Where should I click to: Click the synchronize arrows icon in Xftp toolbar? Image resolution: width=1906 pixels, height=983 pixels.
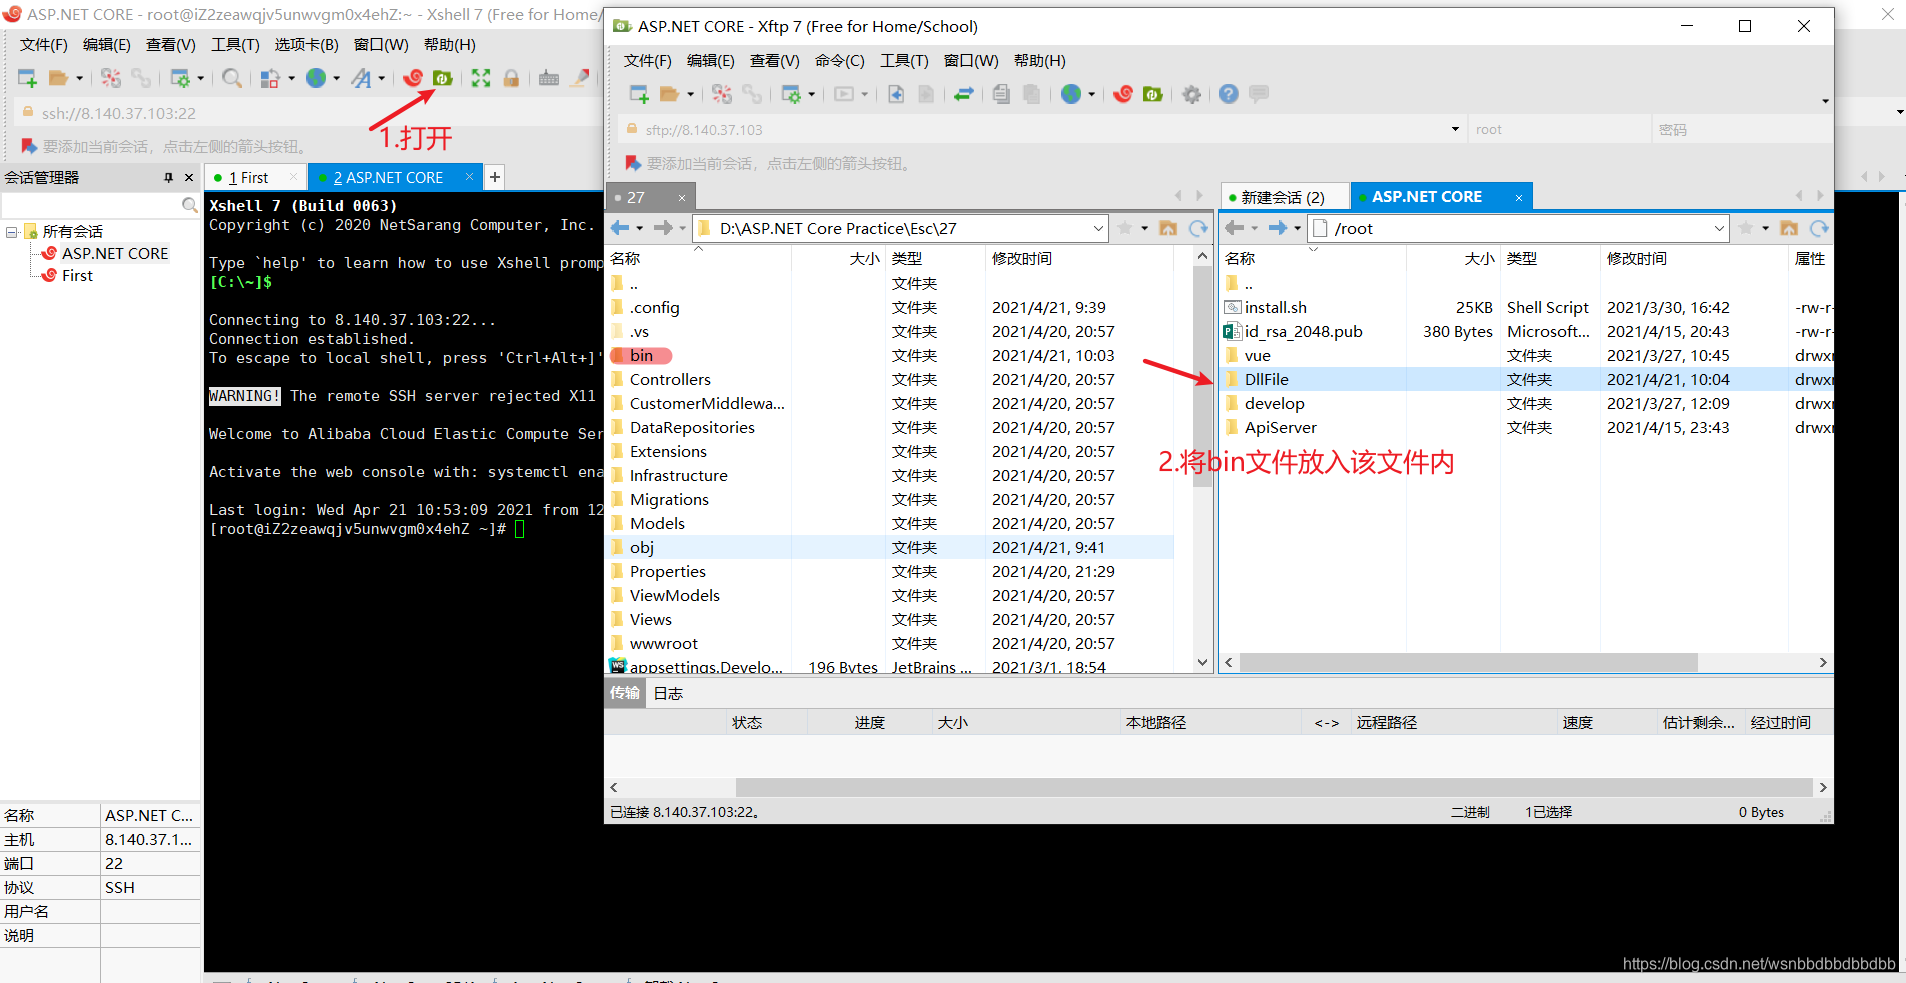click(x=964, y=94)
